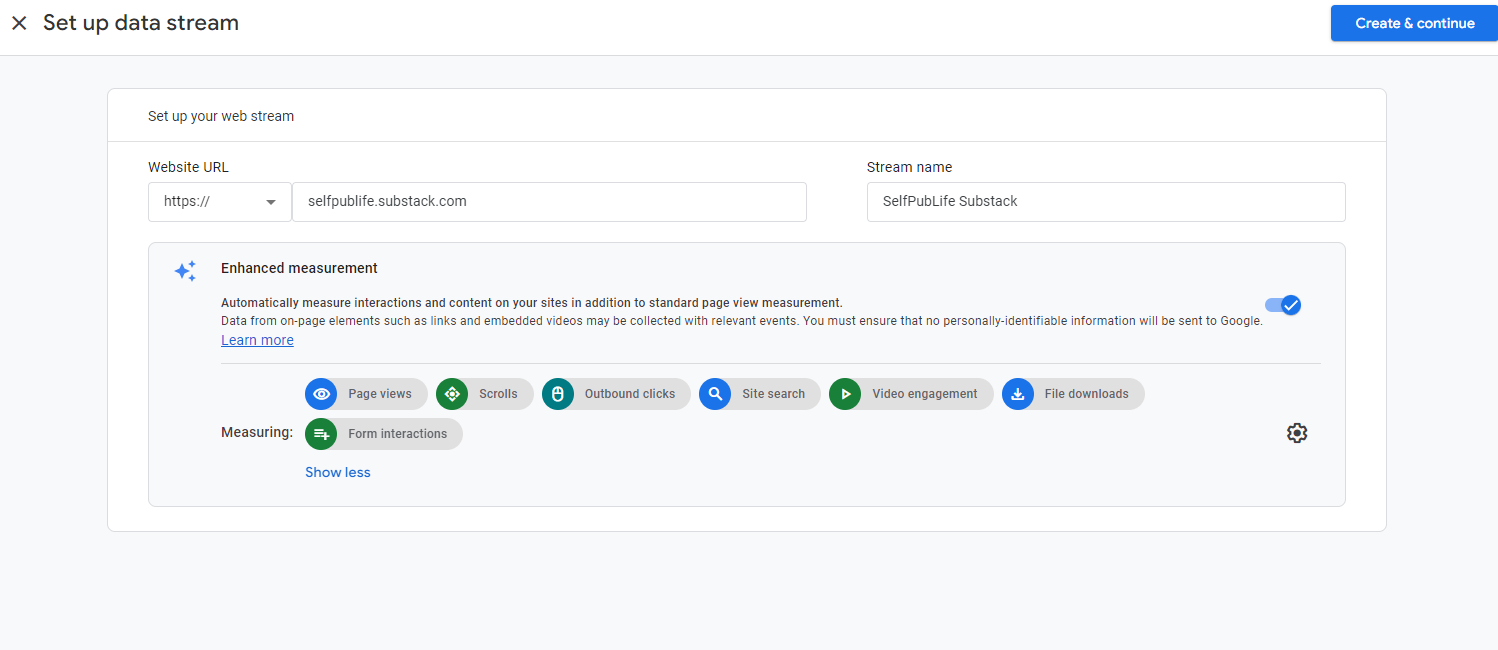The height and width of the screenshot is (650, 1498).
Task: Click the Create & continue button
Action: [x=1414, y=23]
